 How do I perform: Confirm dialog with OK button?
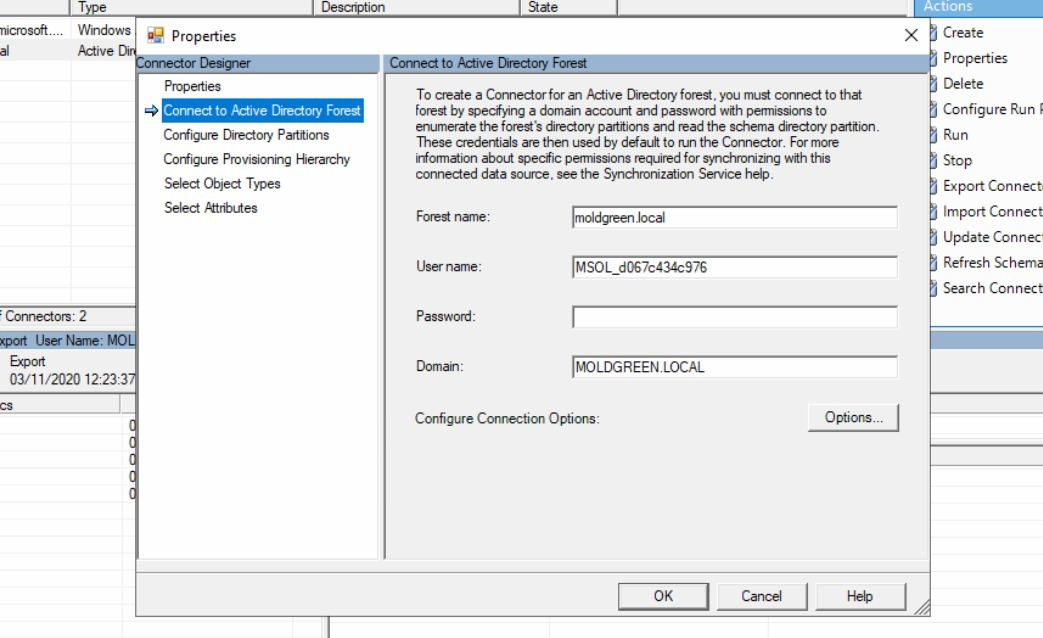[663, 596]
